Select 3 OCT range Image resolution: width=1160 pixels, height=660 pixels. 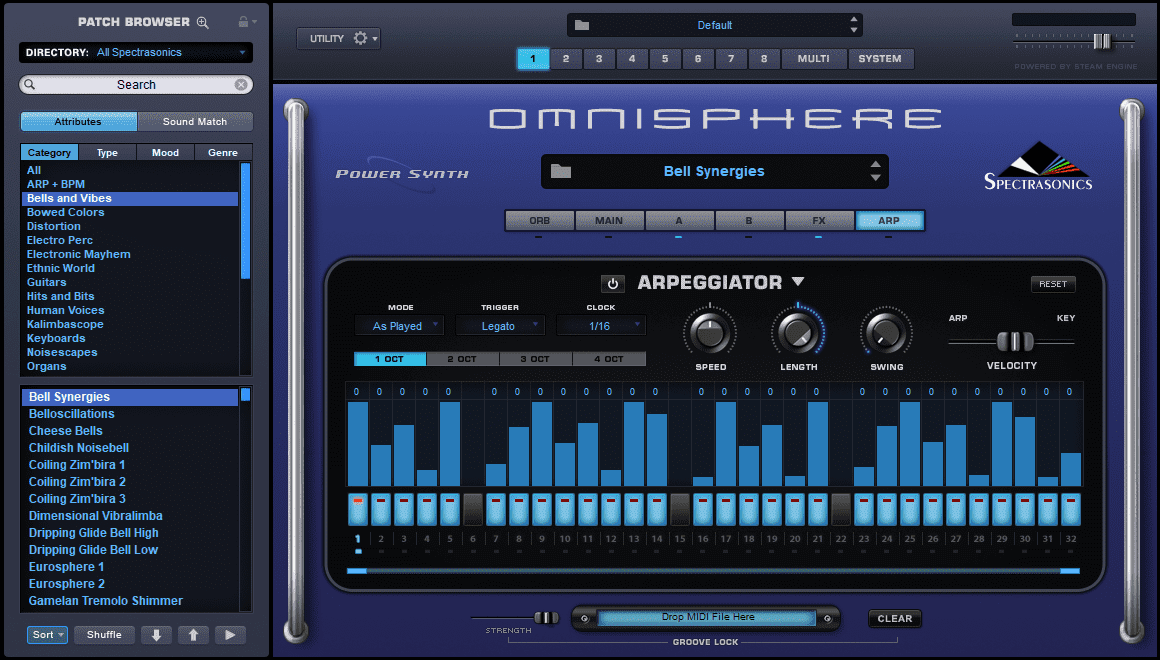[536, 359]
